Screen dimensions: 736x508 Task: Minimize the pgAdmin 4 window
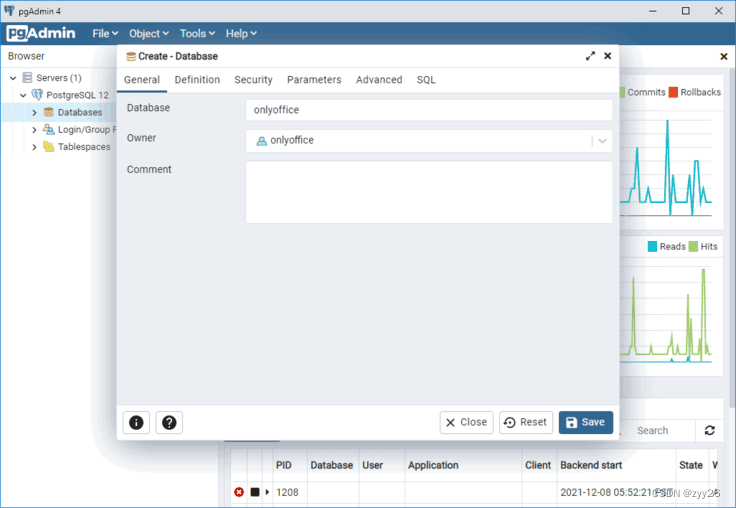(652, 11)
